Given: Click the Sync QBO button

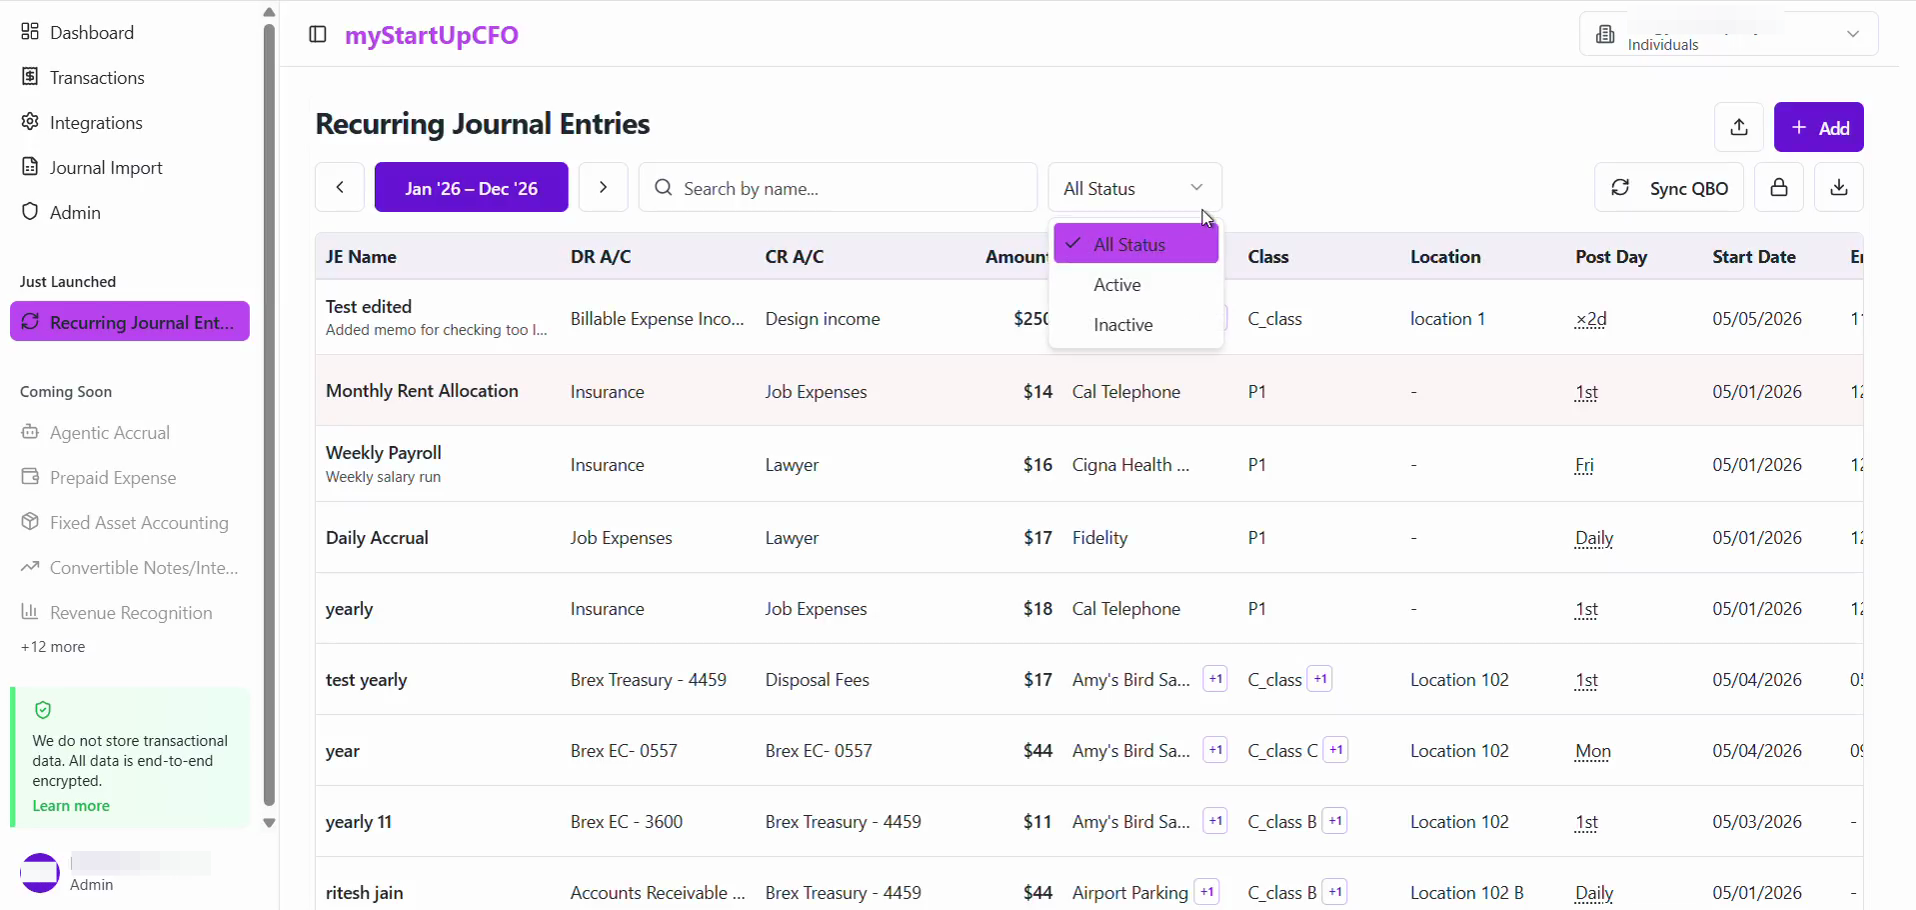Looking at the screenshot, I should pos(1669,187).
